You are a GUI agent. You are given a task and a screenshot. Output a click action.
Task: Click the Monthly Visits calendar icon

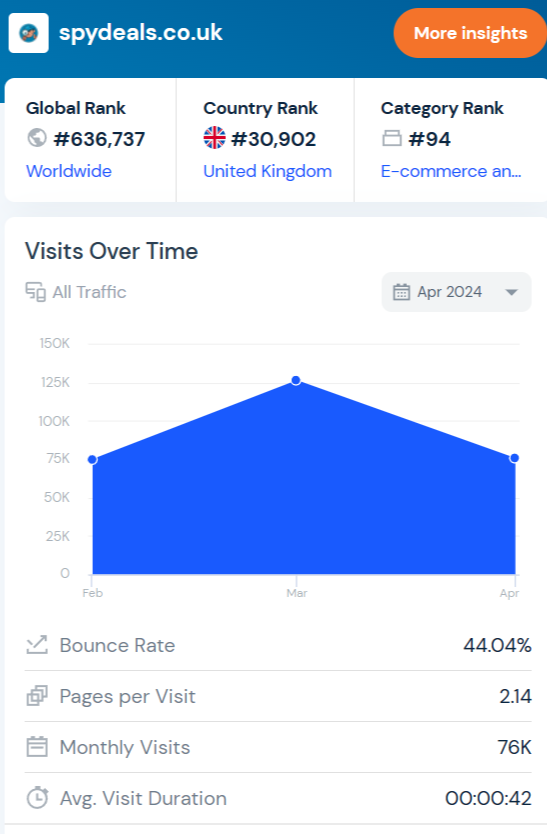[x=37, y=747]
